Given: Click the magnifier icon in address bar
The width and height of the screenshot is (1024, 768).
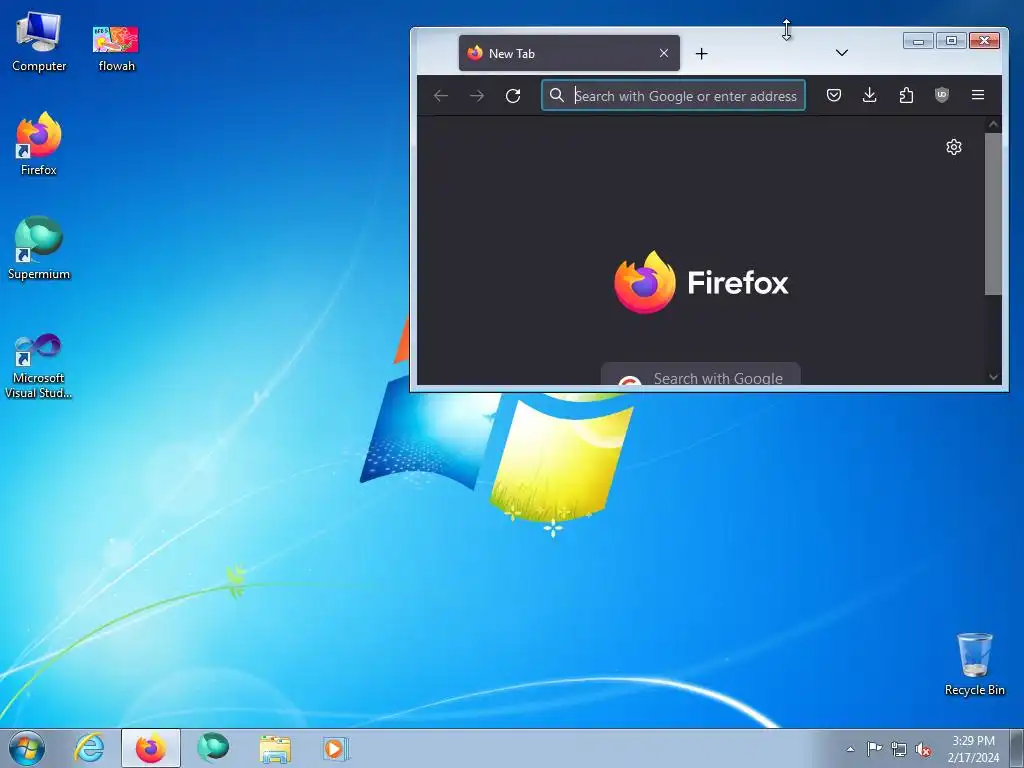Looking at the screenshot, I should [x=556, y=95].
